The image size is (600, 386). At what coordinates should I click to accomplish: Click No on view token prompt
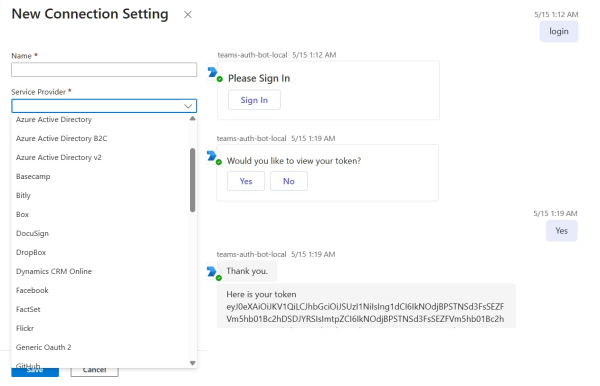pos(289,181)
